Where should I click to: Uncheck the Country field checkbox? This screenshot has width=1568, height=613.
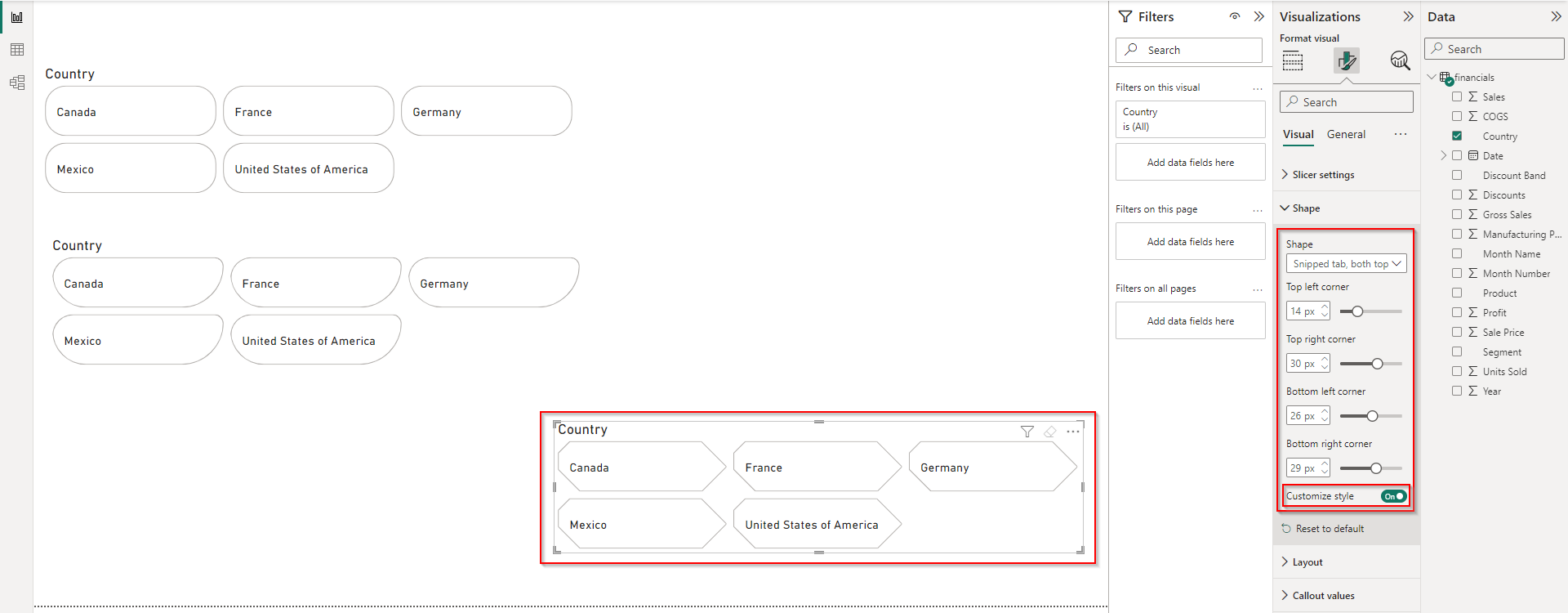click(1457, 136)
